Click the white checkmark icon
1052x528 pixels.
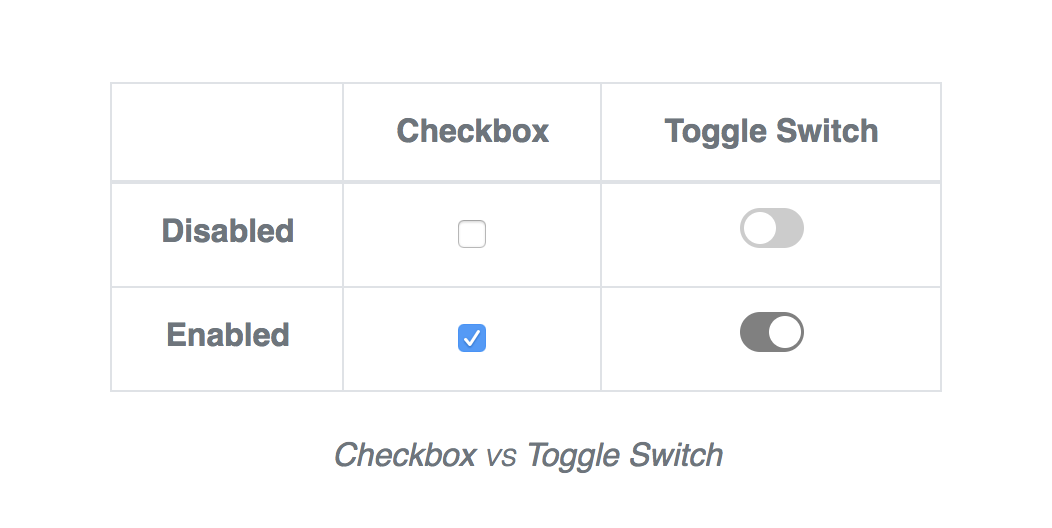pos(472,338)
